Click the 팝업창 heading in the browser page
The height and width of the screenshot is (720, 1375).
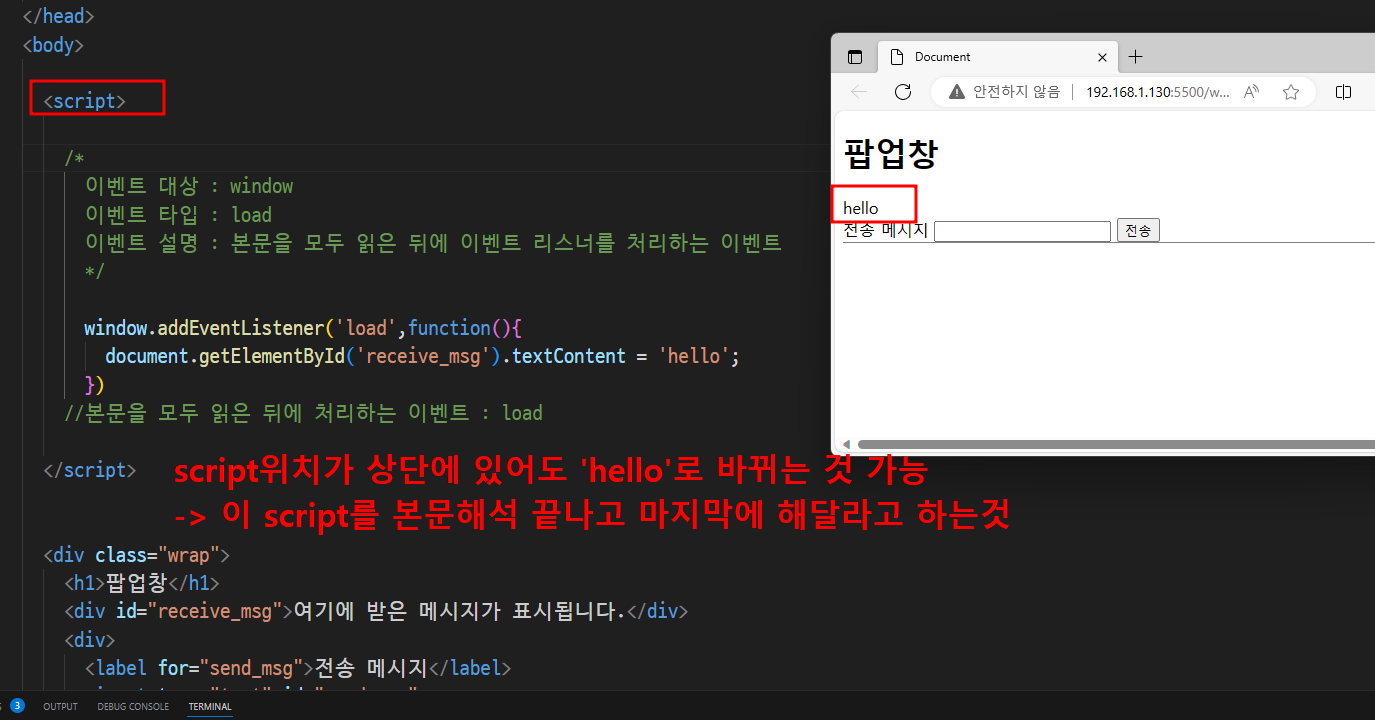(x=891, y=155)
